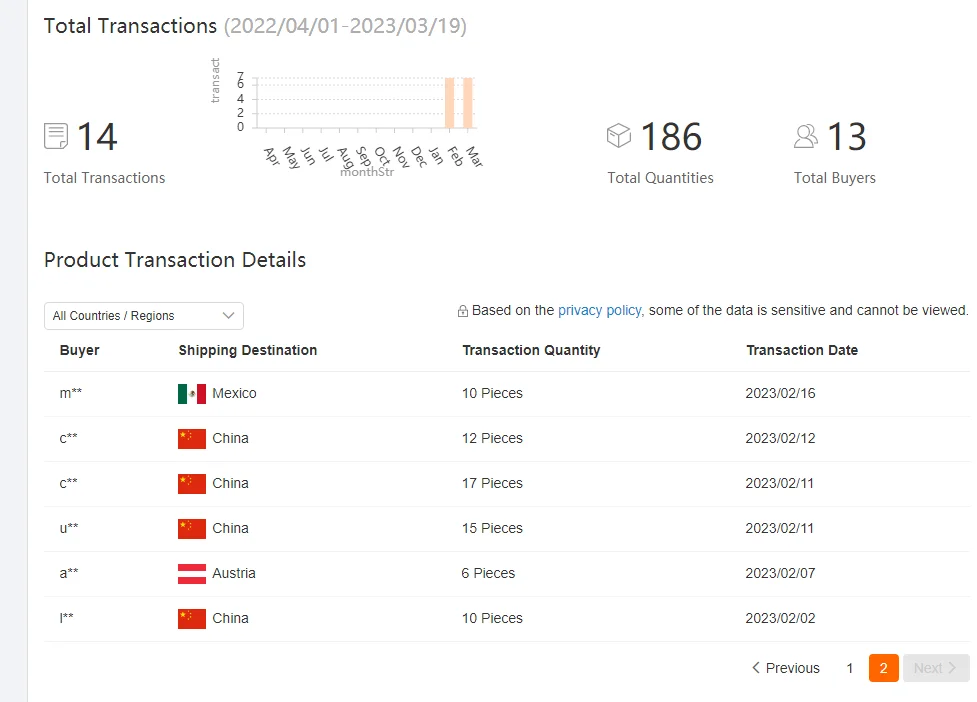Go to the Previous page
The image size is (977, 702).
tap(785, 668)
